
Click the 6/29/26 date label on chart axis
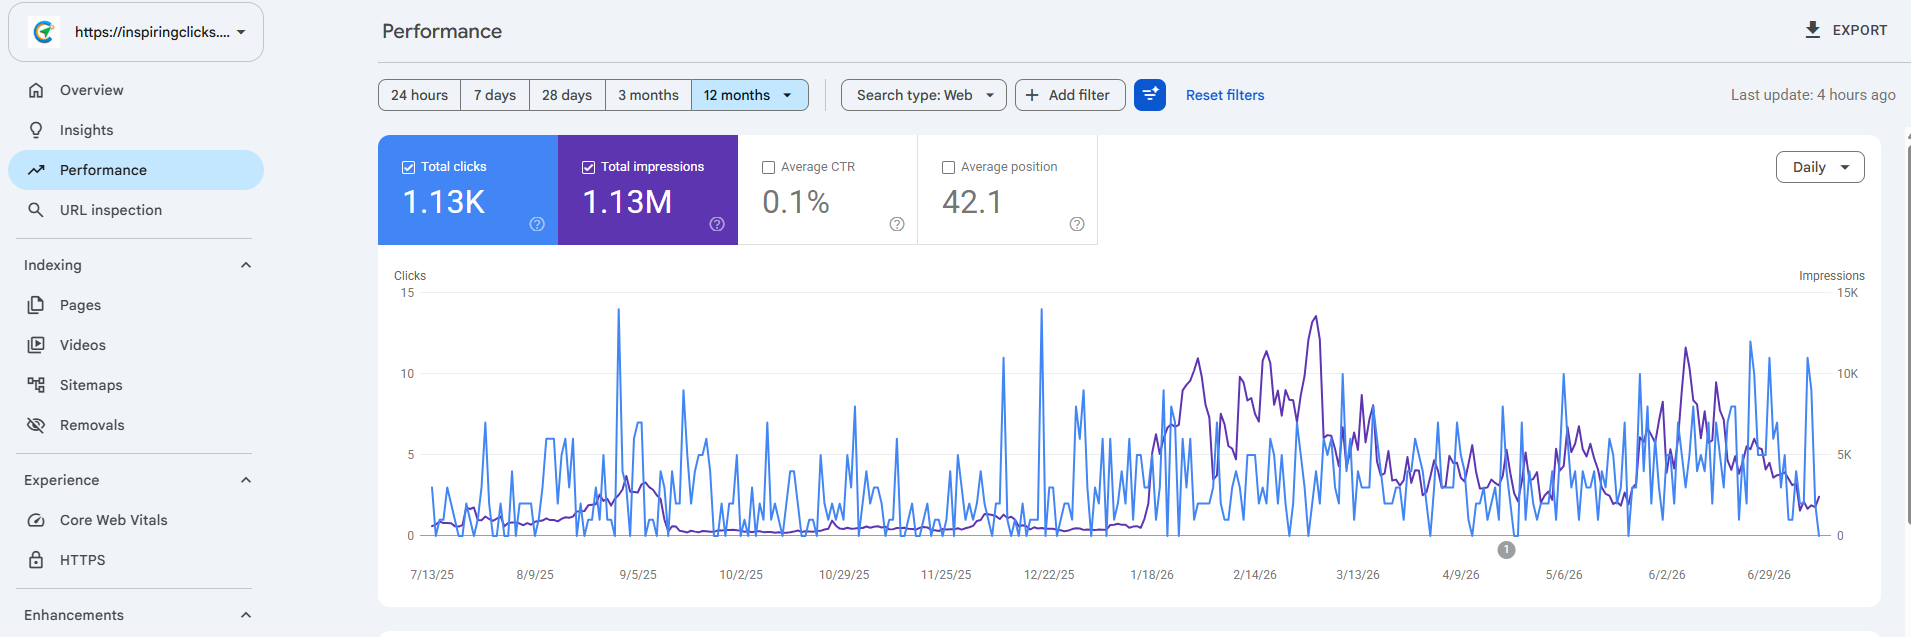(x=1769, y=575)
